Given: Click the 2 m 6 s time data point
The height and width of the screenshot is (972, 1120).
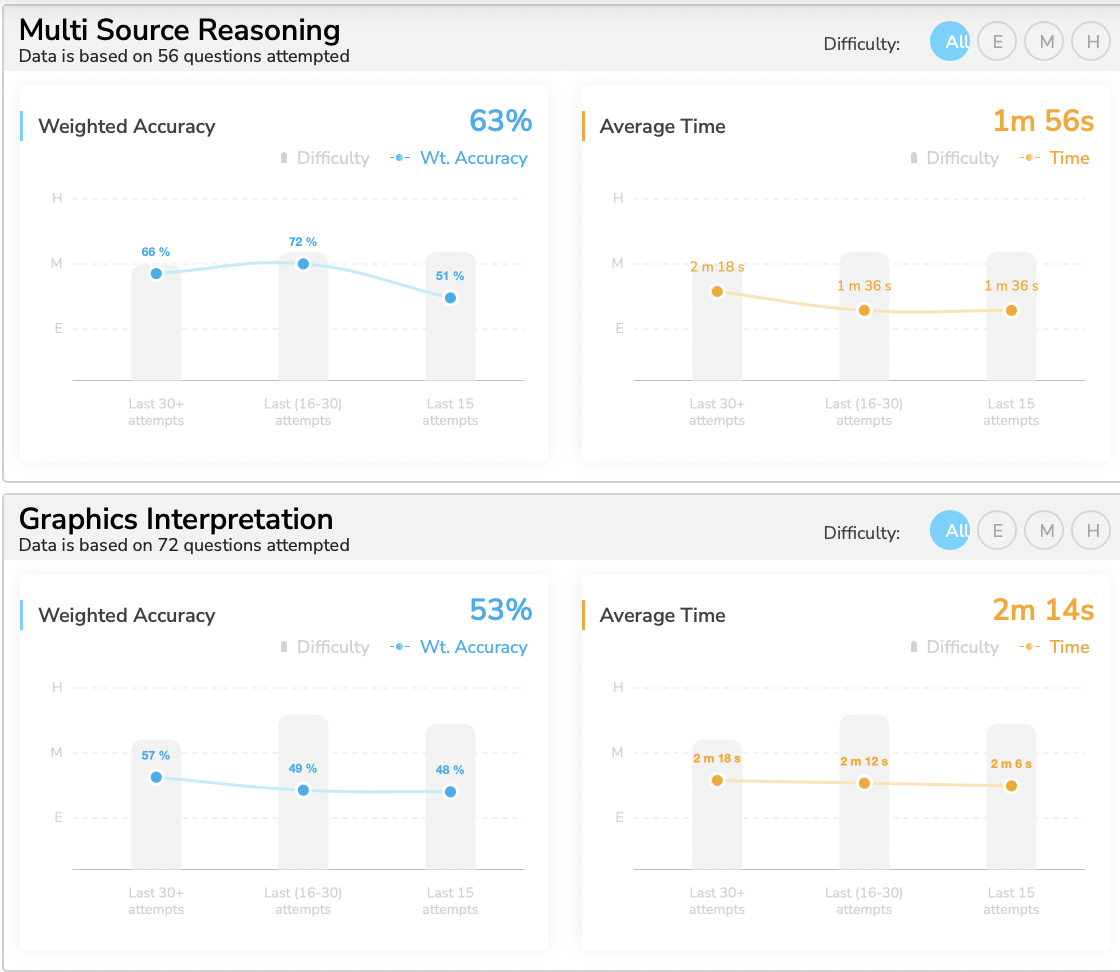Looking at the screenshot, I should (1011, 786).
